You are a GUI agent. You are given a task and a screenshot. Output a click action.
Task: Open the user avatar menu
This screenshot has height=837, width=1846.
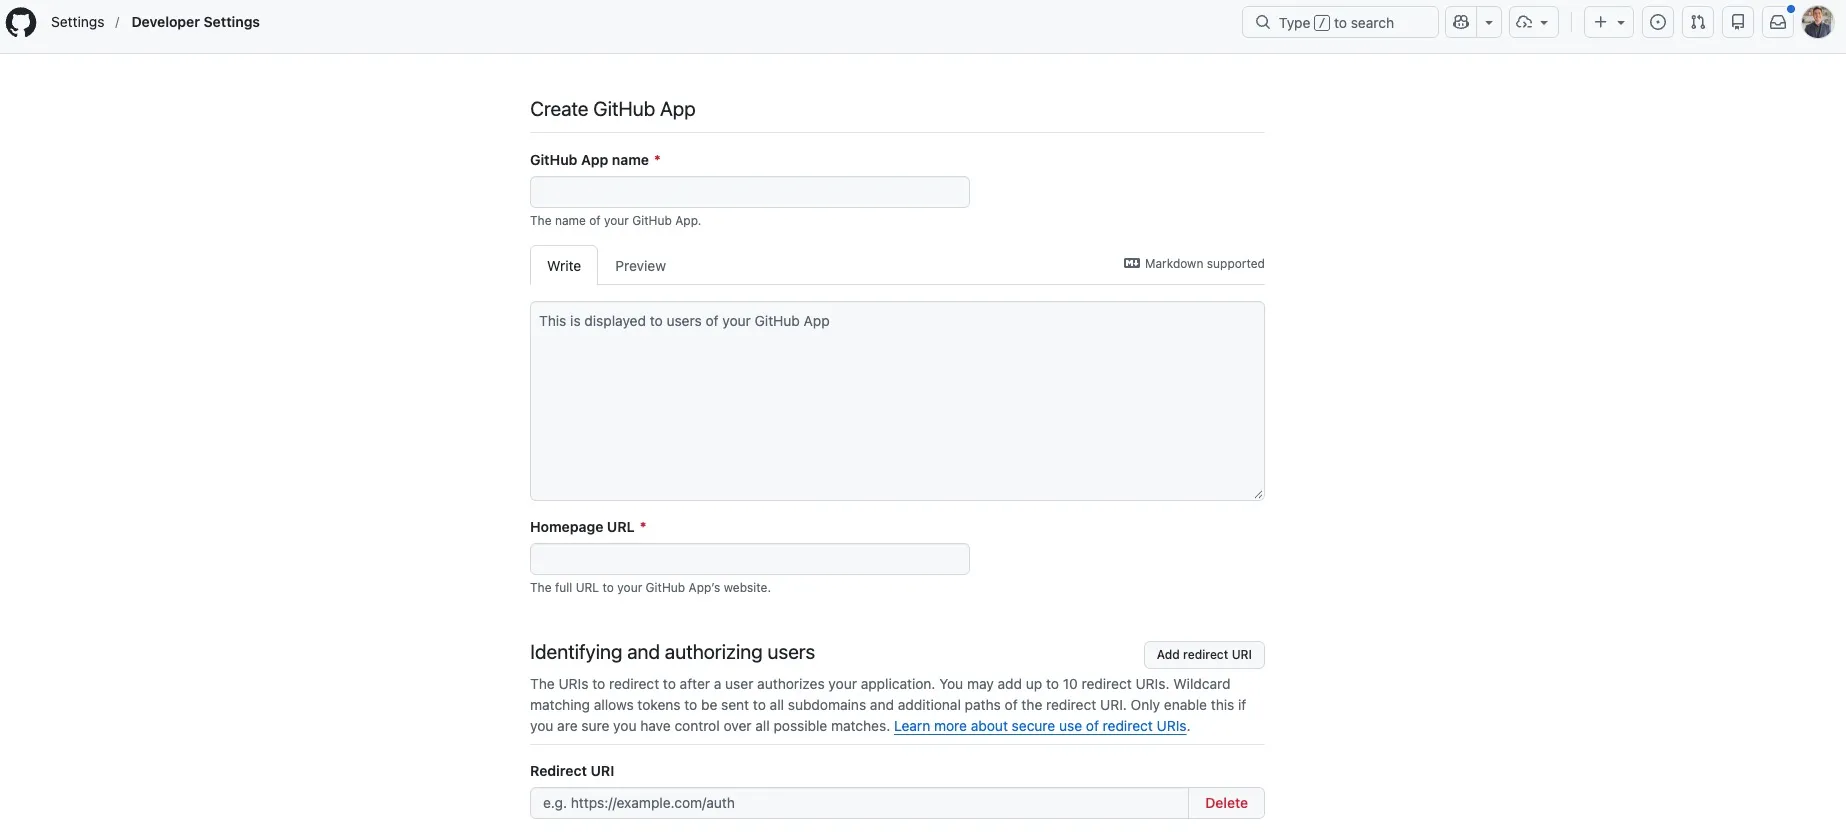(1817, 22)
